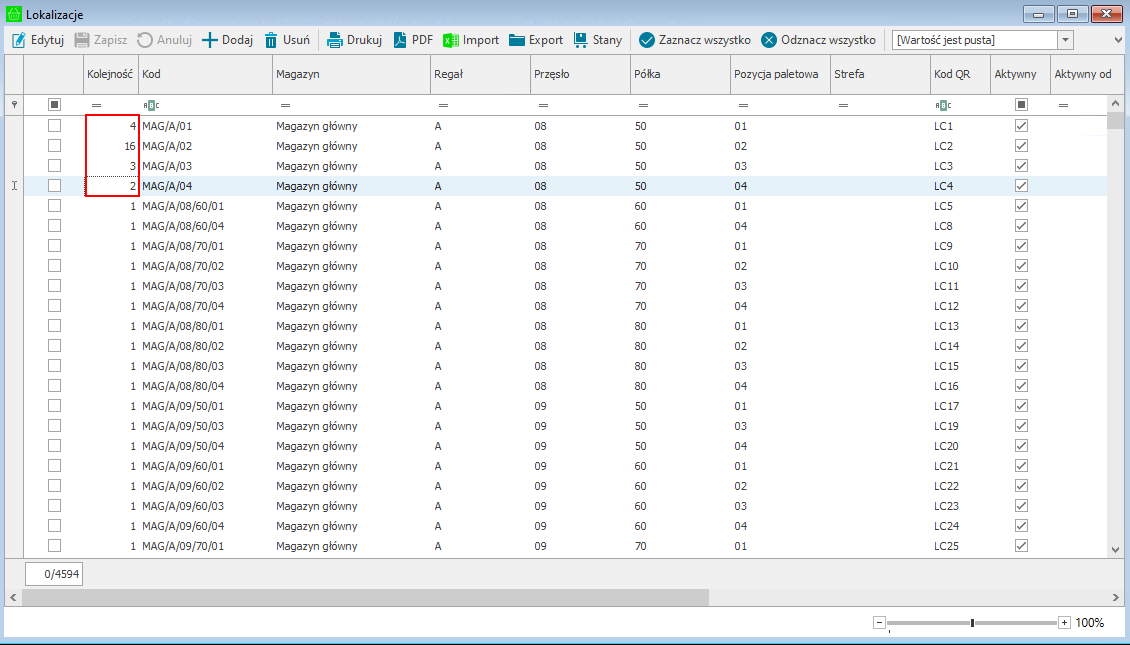
Task: Open Import with the Excel icon
Action: click(450, 40)
